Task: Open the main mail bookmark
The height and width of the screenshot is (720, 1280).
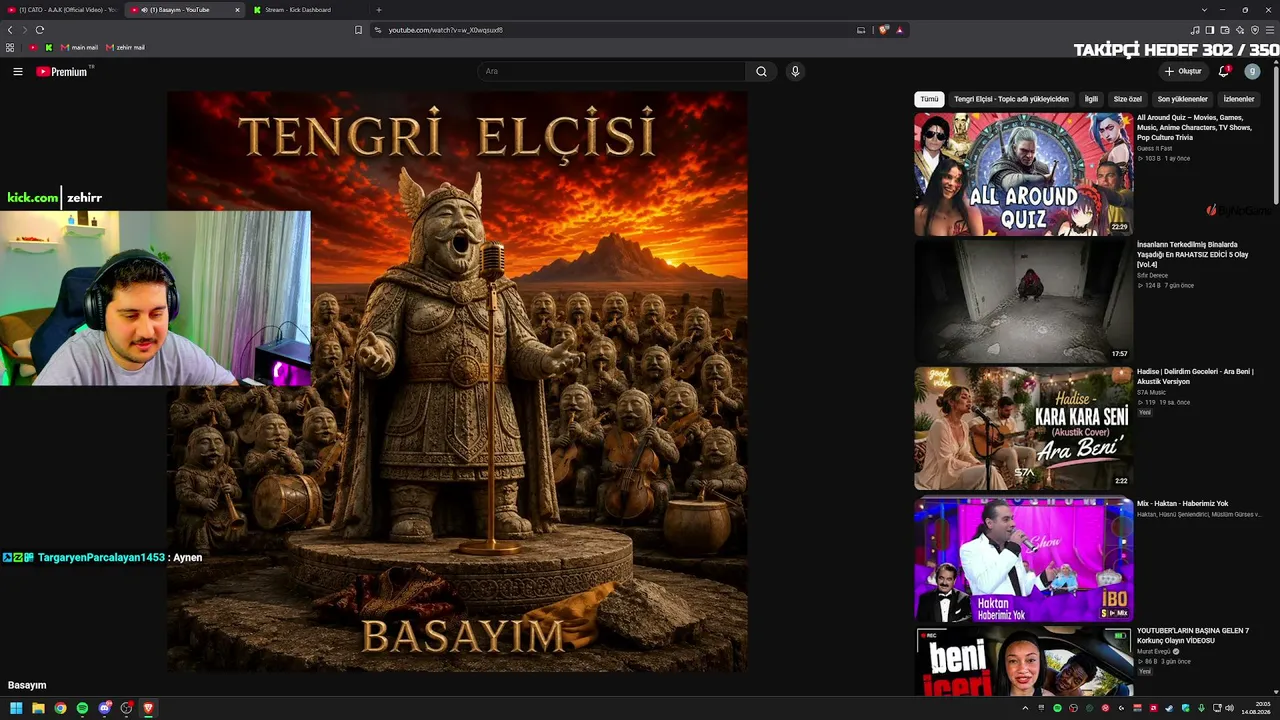Action: 79,47
